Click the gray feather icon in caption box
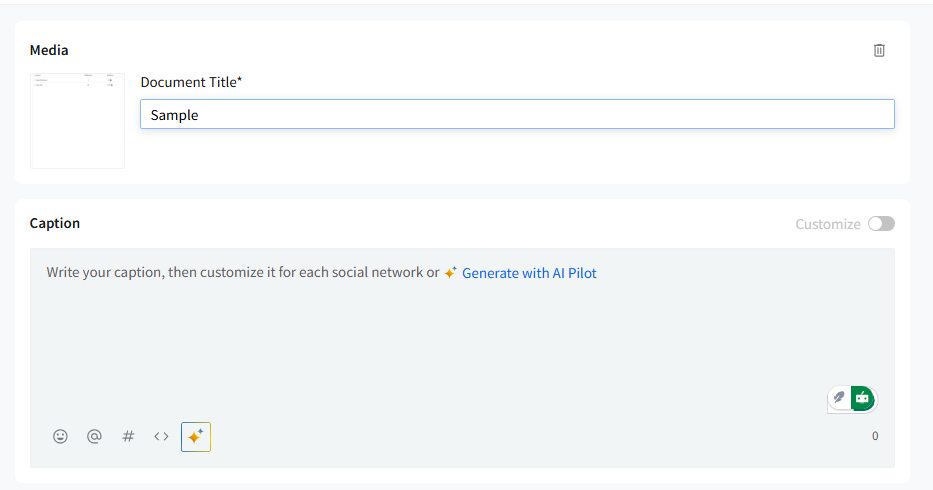Image resolution: width=933 pixels, height=490 pixels. pos(840,398)
